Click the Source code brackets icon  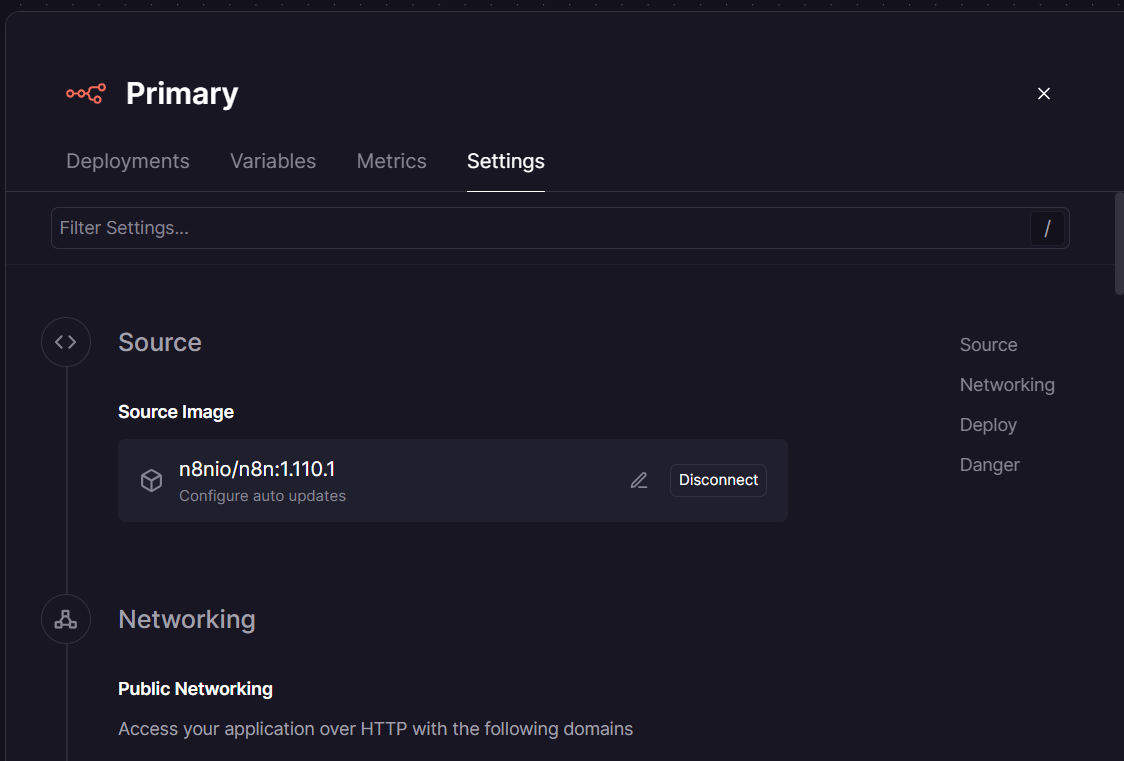click(66, 342)
